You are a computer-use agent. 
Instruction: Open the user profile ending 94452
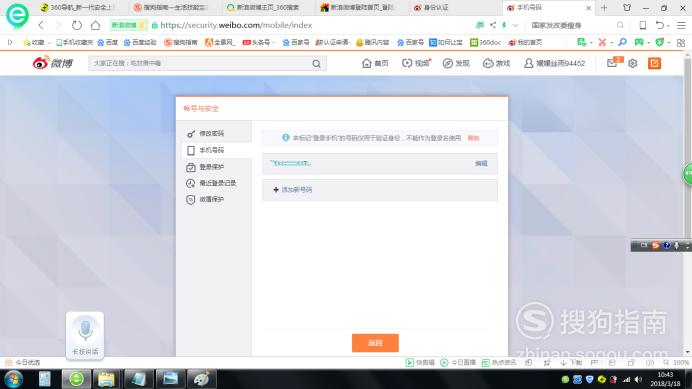click(554, 64)
